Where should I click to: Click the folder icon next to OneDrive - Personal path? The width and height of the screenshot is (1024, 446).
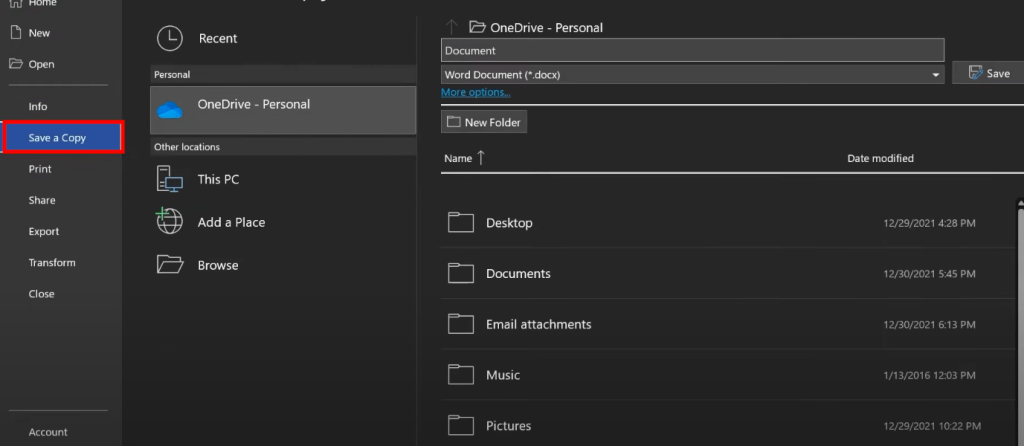pyautogui.click(x=477, y=27)
